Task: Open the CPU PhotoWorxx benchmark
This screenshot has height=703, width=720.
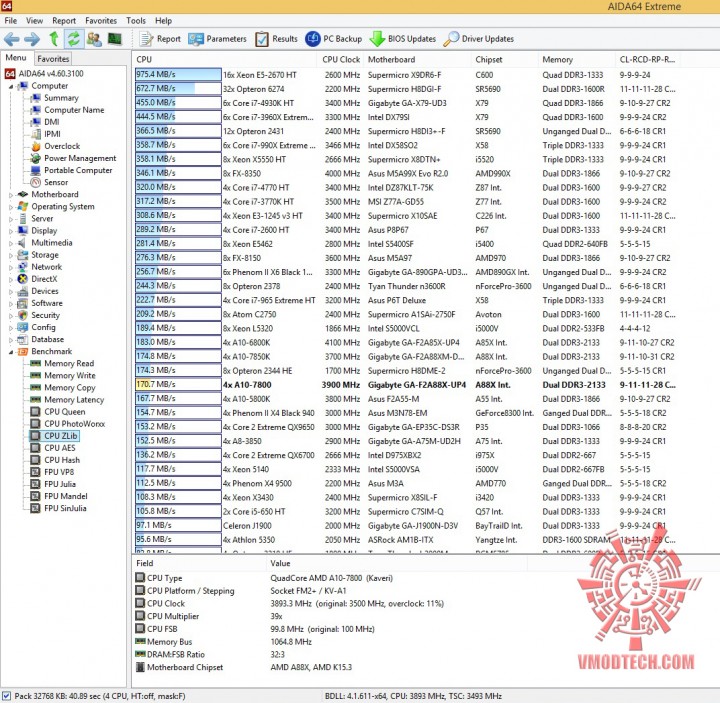Action: (x=74, y=424)
